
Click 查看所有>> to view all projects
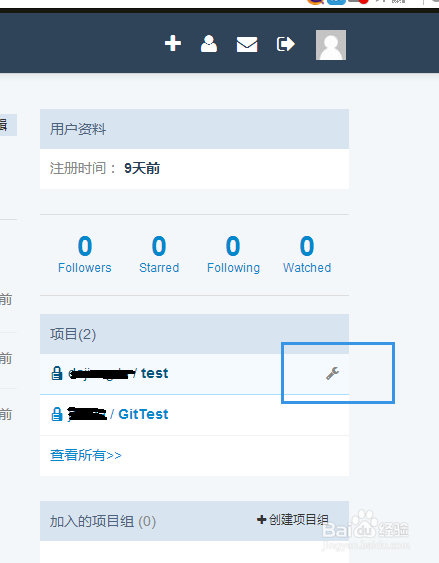click(x=86, y=455)
